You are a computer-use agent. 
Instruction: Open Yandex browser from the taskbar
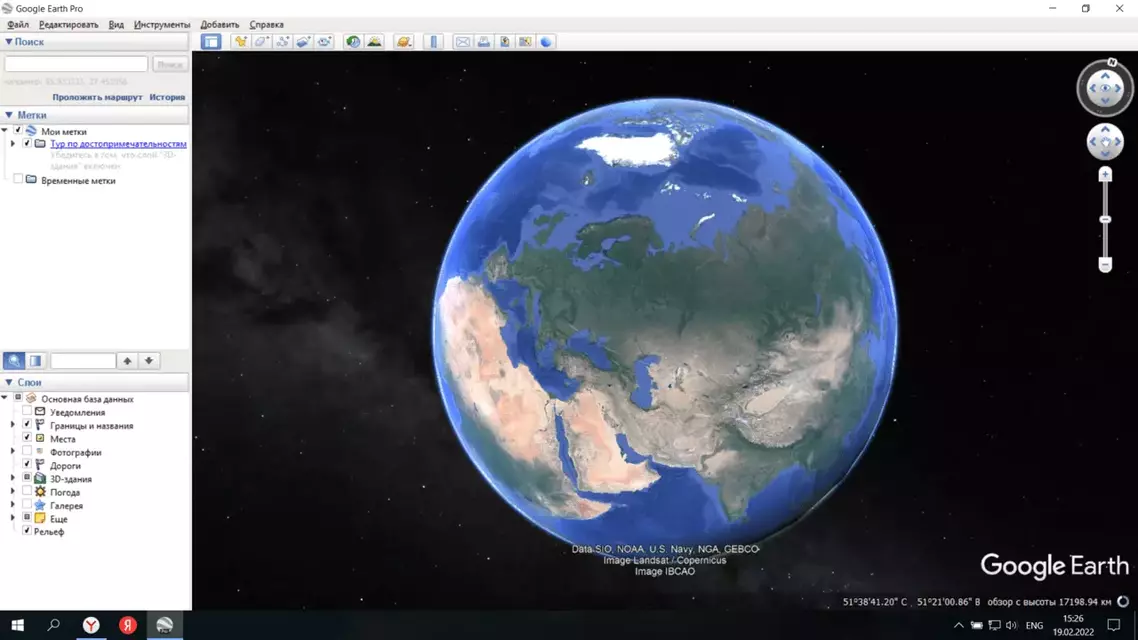(x=91, y=625)
